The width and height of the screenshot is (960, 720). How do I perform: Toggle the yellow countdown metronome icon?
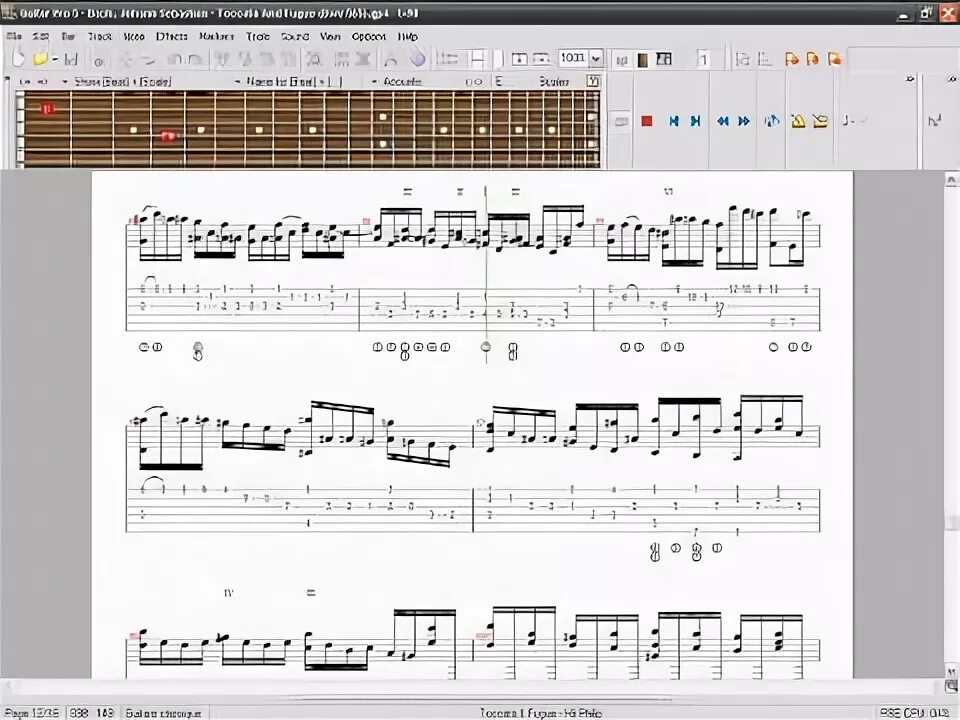click(x=820, y=121)
